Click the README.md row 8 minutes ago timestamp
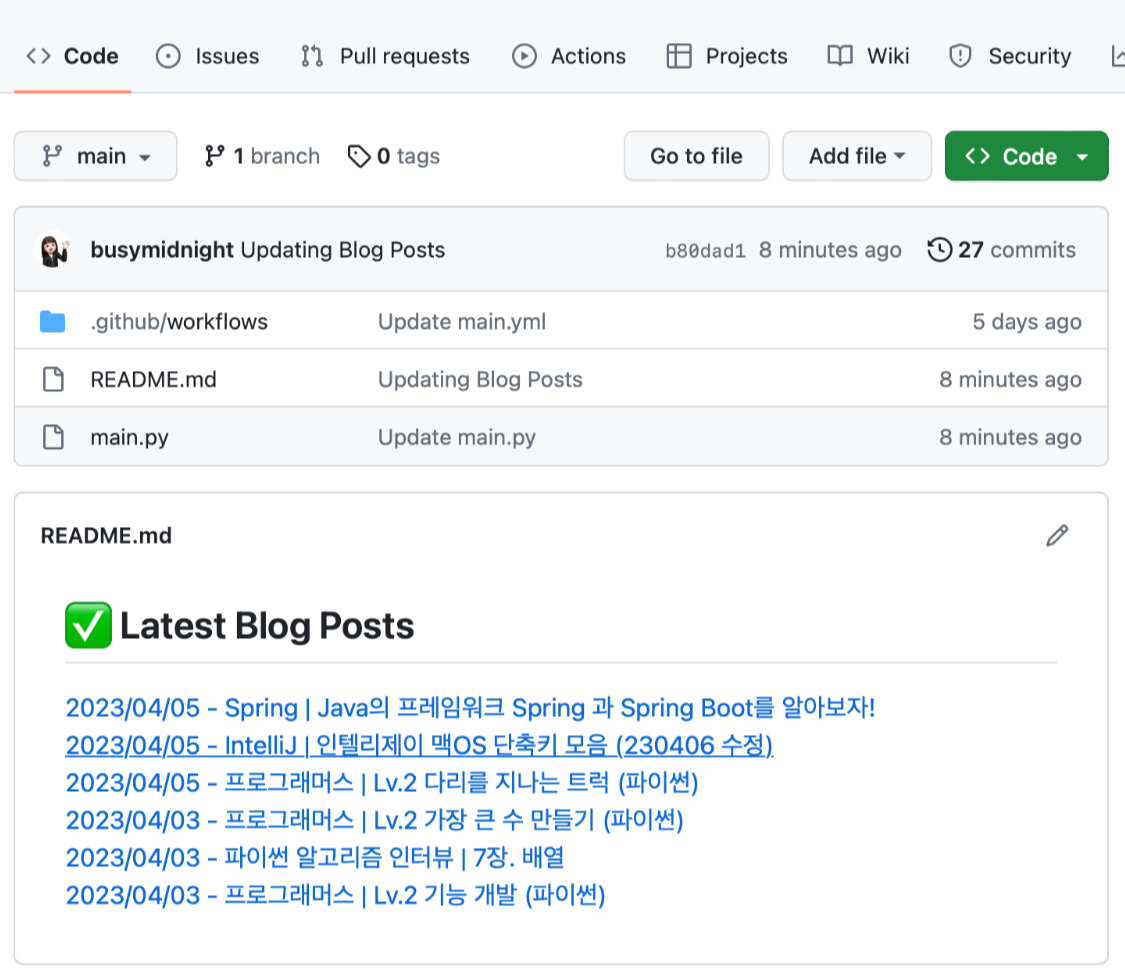 click(1010, 379)
